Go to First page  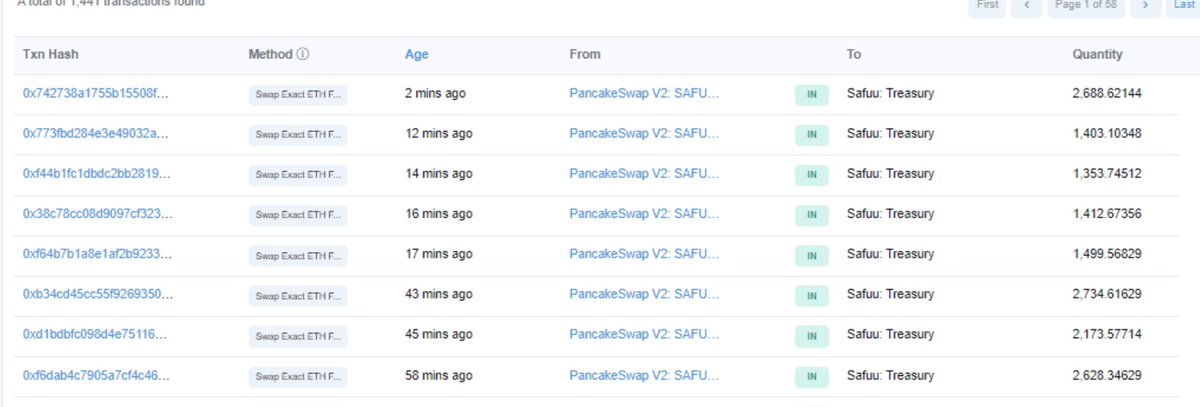coord(987,6)
